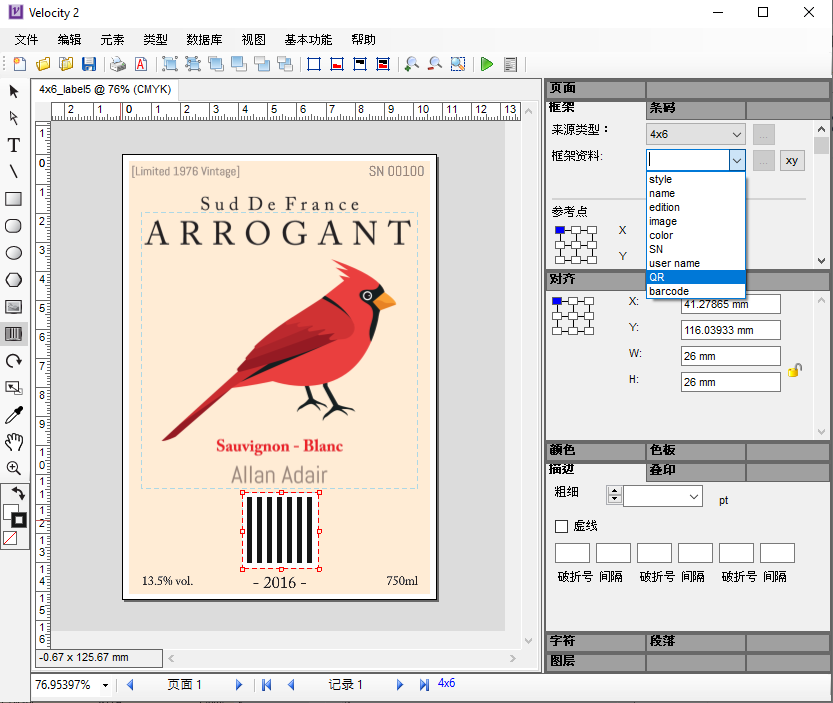This screenshot has height=703, width=833.
Task: Swap fill and stroke colors arrow
Action: coord(19,494)
